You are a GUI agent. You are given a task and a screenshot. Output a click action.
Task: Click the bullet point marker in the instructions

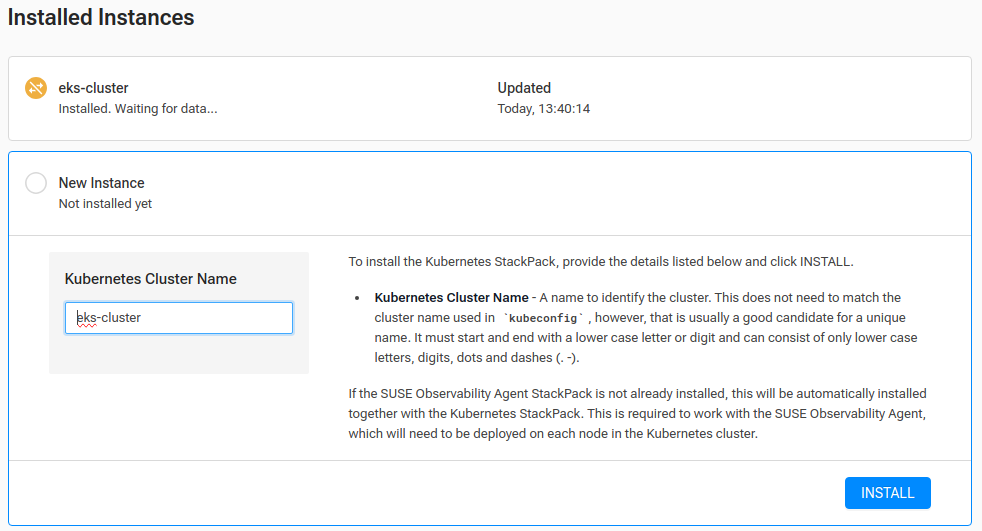(x=357, y=298)
